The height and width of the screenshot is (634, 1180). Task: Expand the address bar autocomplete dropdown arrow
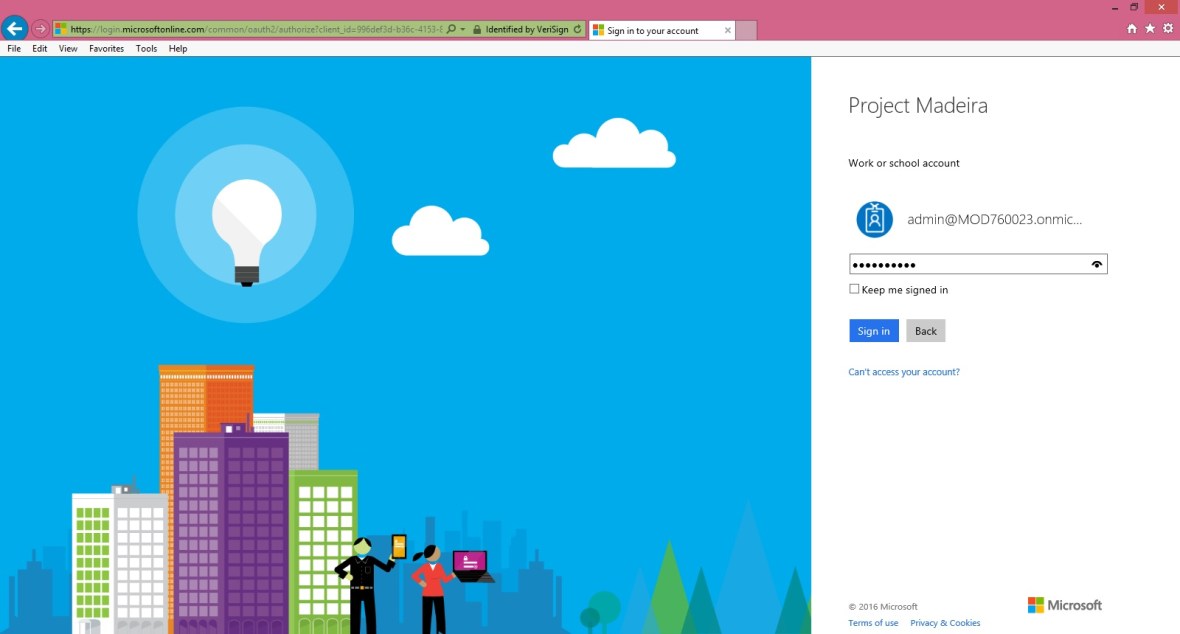coord(463,30)
